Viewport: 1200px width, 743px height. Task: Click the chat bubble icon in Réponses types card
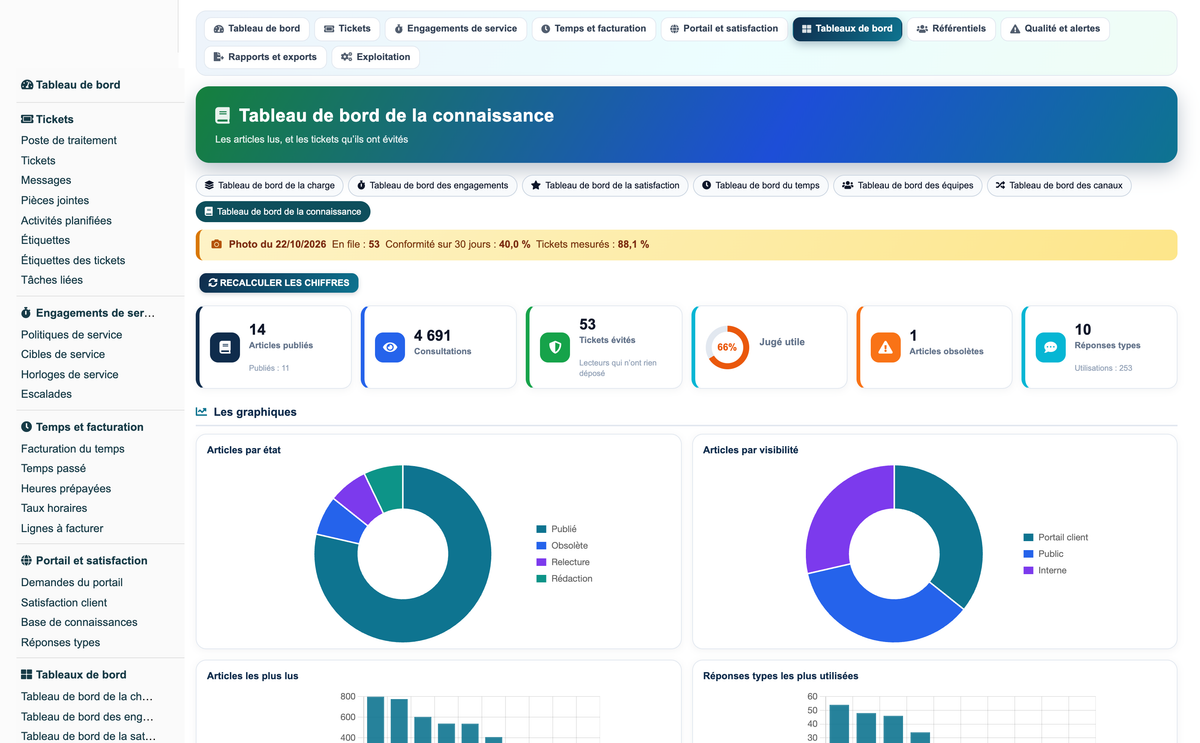tap(1050, 347)
